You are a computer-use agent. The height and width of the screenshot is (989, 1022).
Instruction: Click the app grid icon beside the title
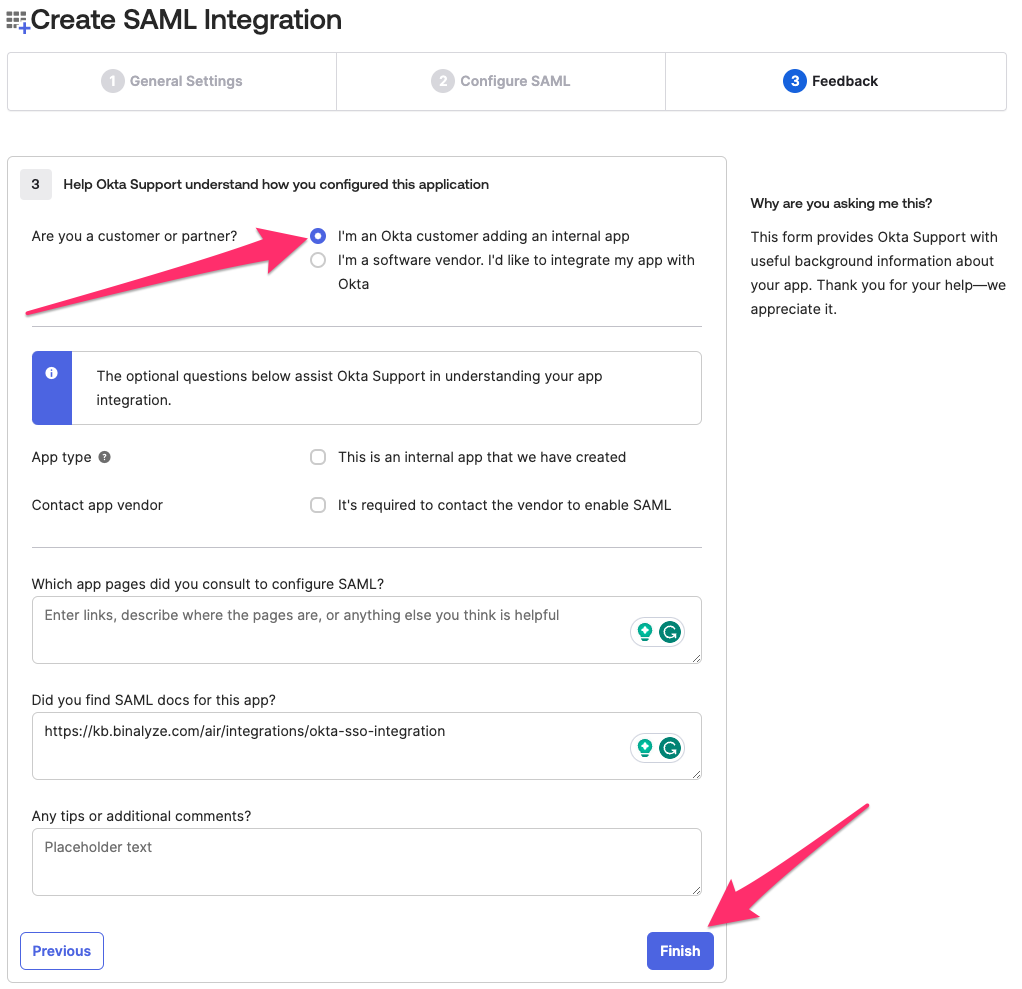18,20
